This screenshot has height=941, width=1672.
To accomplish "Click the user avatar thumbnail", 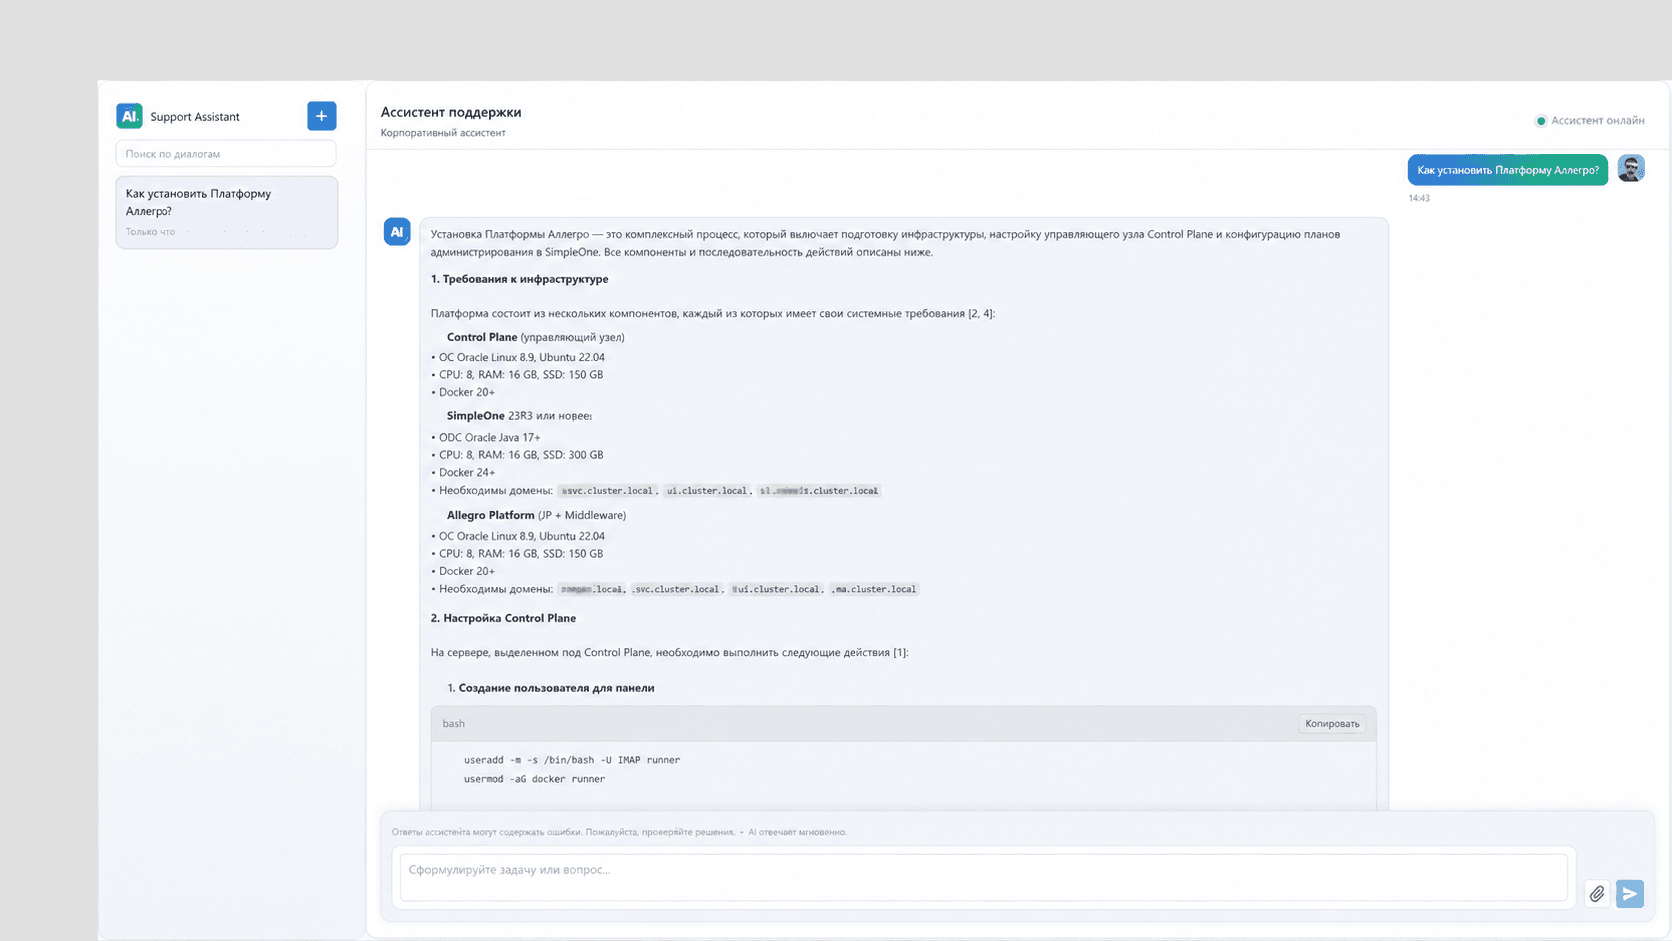I will [1631, 169].
